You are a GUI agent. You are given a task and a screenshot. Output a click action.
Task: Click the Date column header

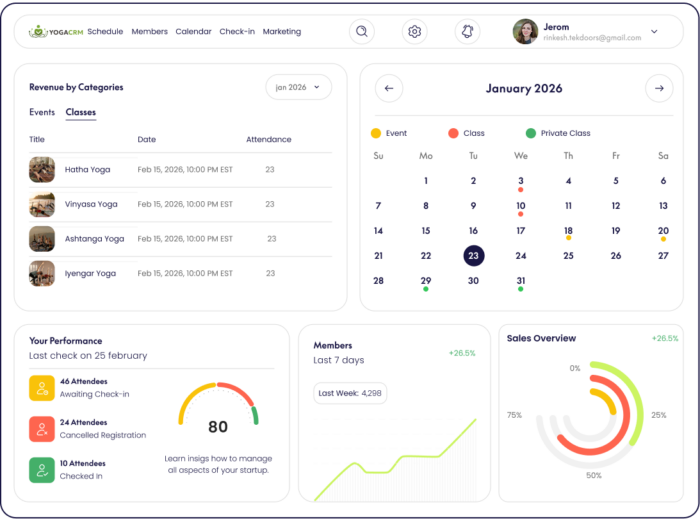pyautogui.click(x=146, y=139)
